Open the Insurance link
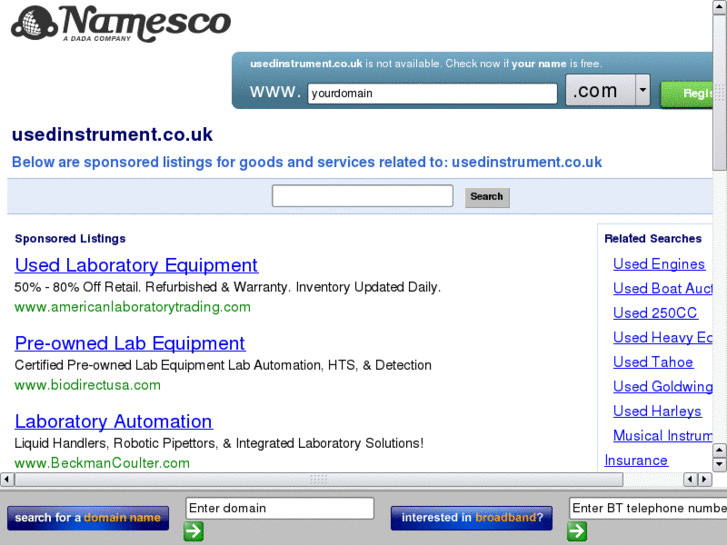 tap(636, 461)
